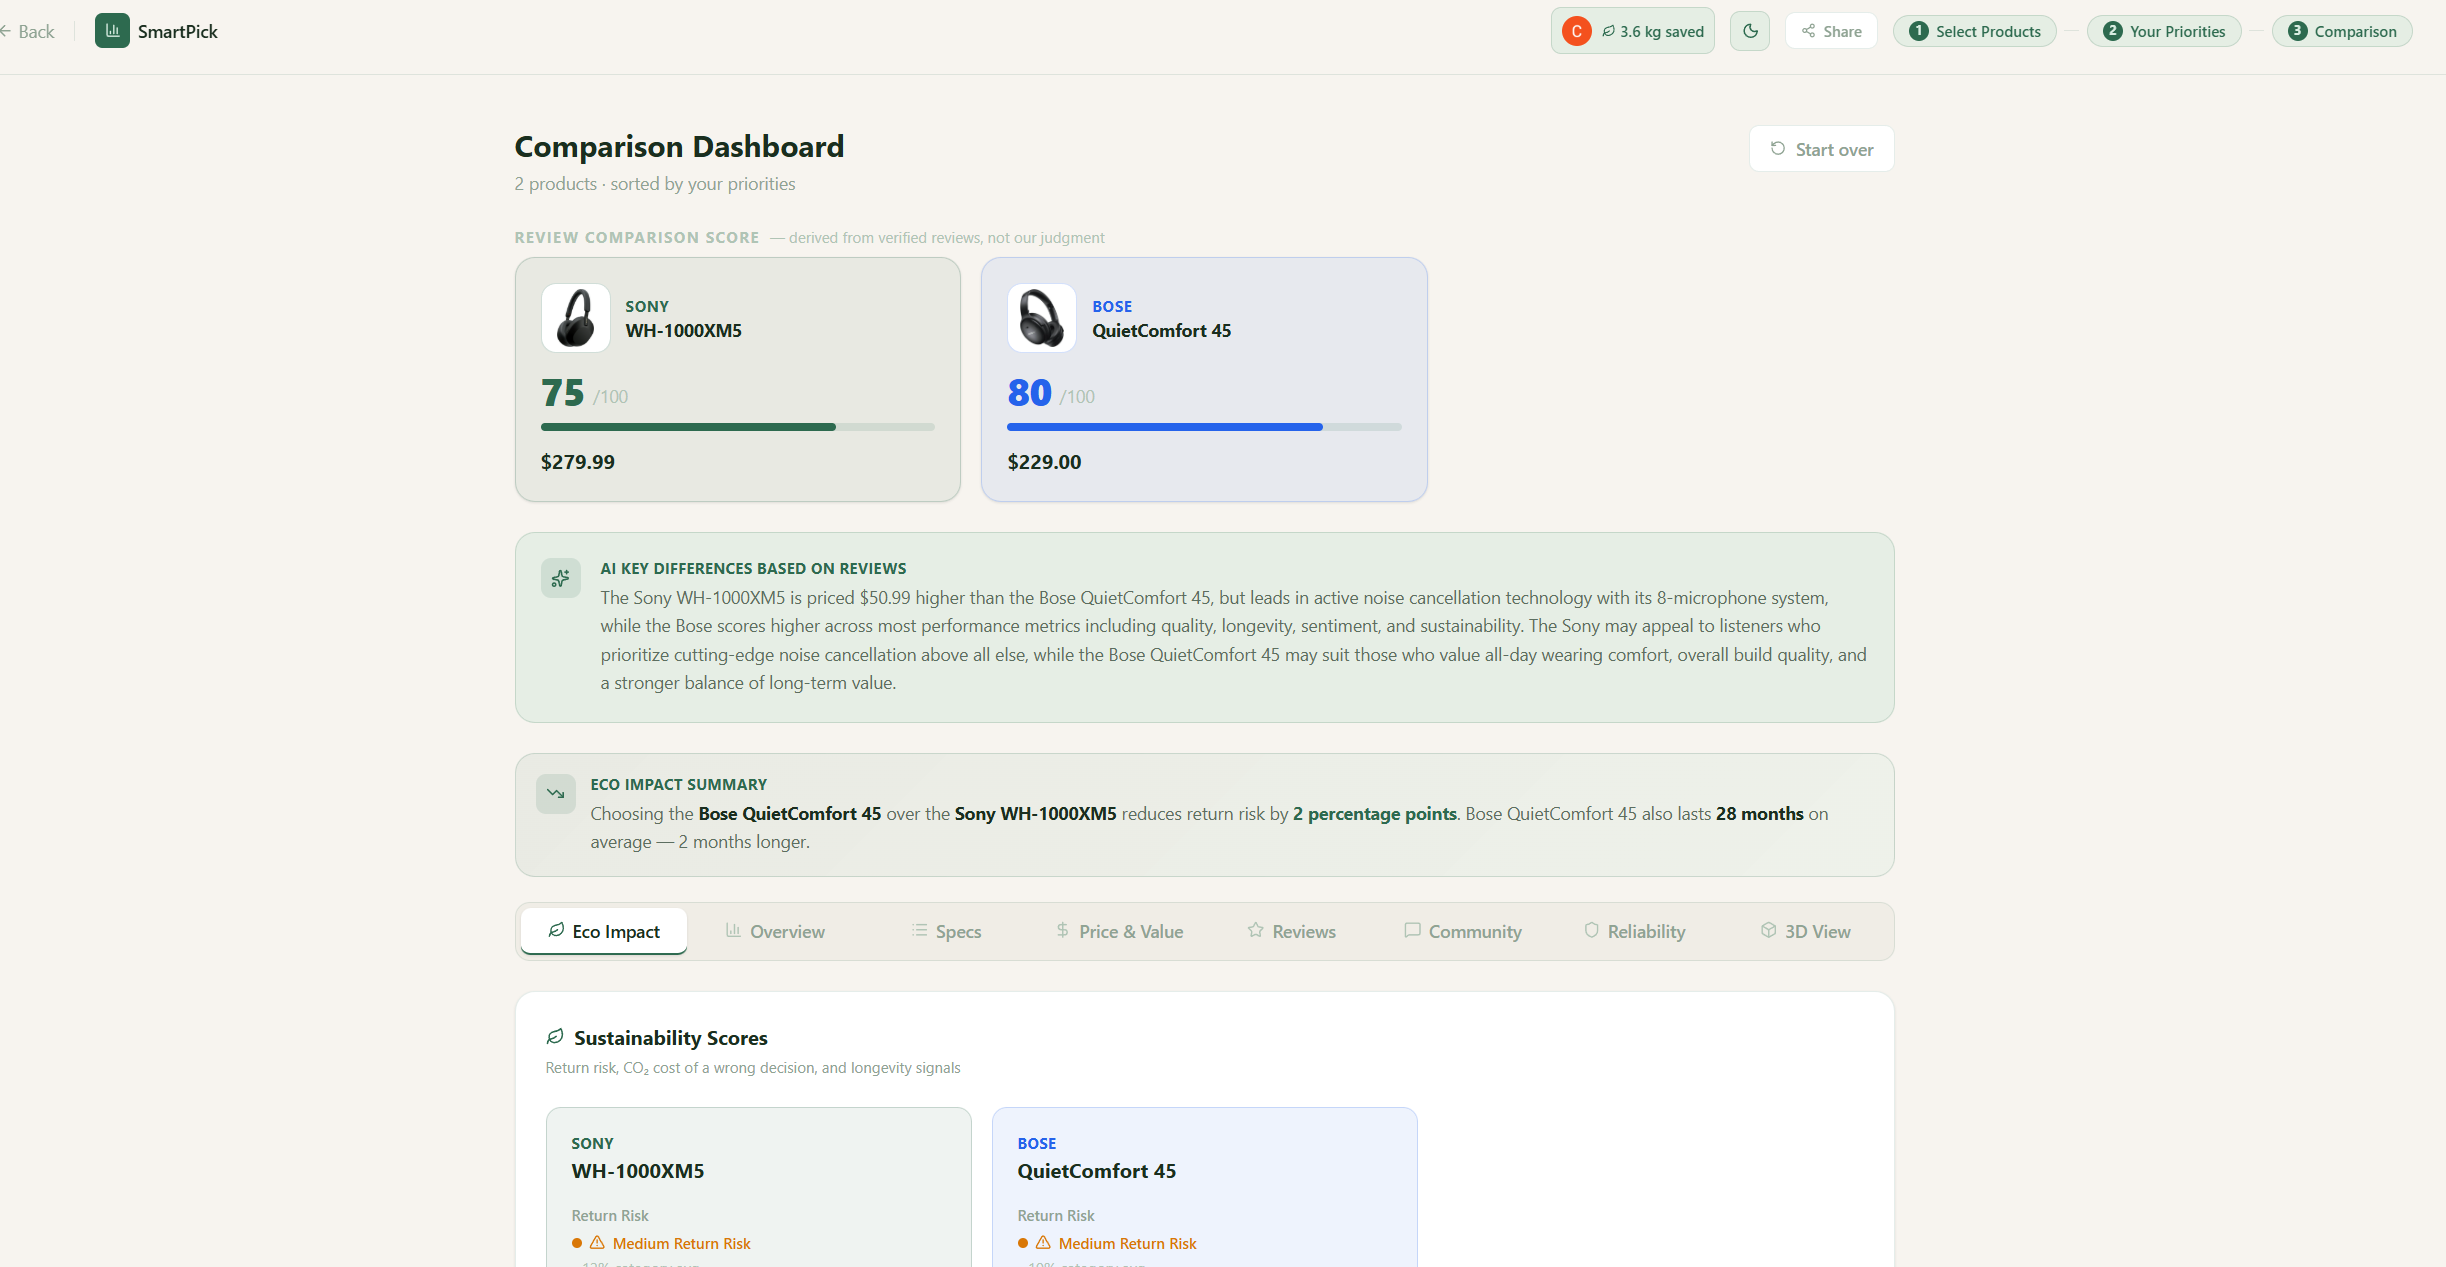Toggle dark mode moon icon
The height and width of the screenshot is (1267, 2446).
point(1750,31)
